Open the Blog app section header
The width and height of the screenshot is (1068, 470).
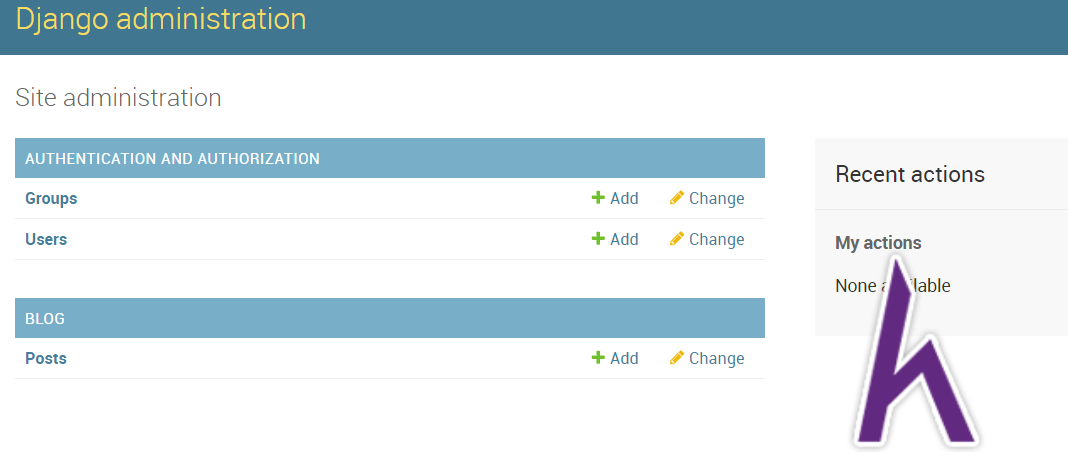click(x=45, y=319)
